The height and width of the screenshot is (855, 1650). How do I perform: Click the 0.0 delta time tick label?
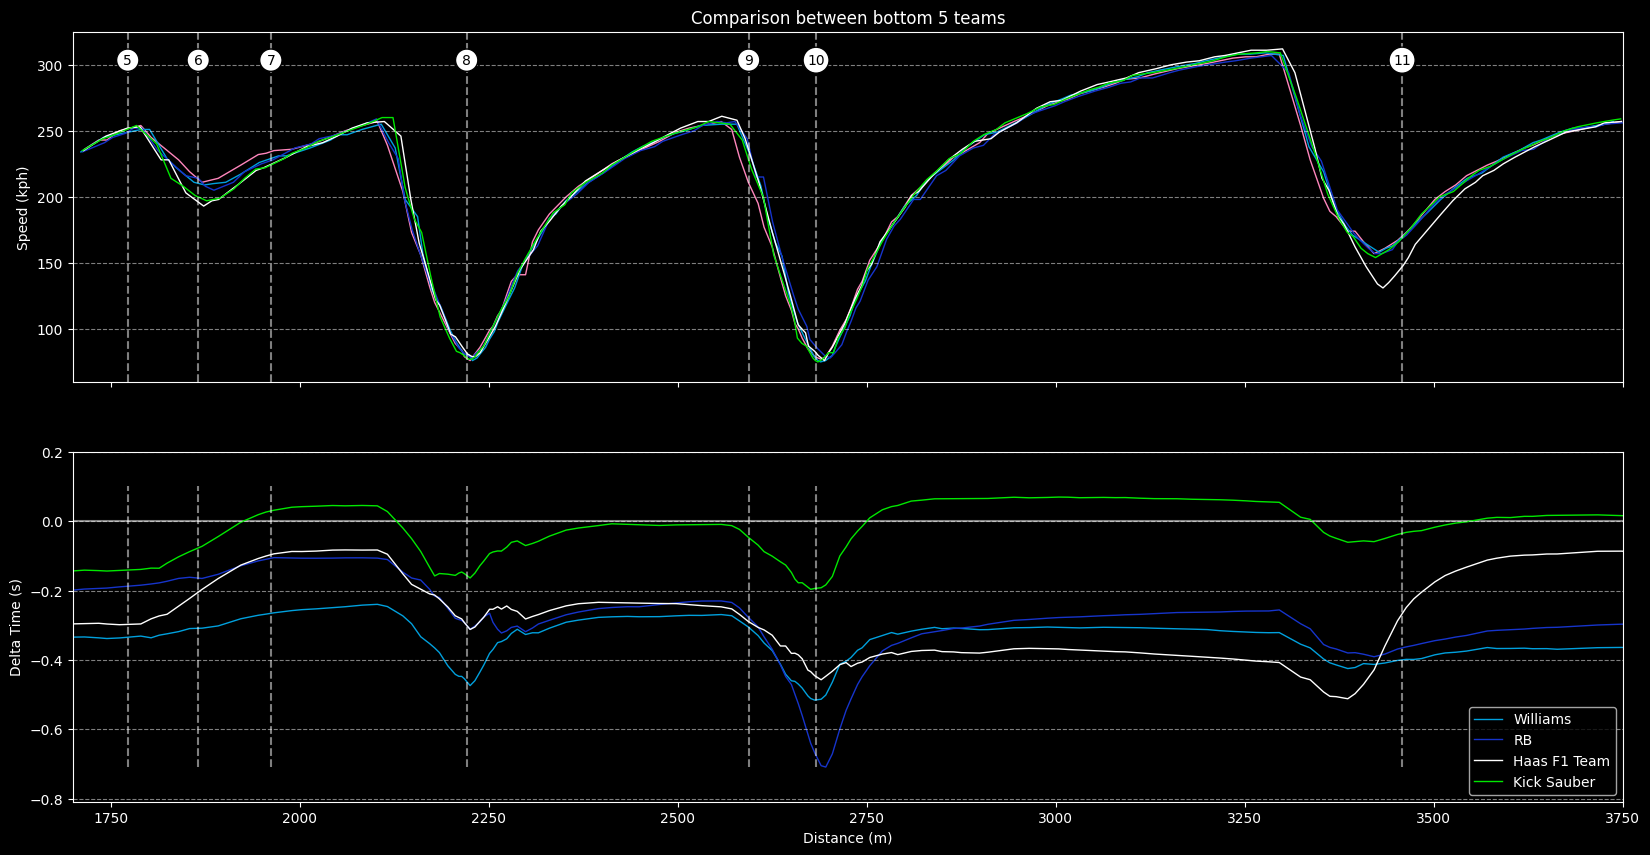click(x=53, y=522)
